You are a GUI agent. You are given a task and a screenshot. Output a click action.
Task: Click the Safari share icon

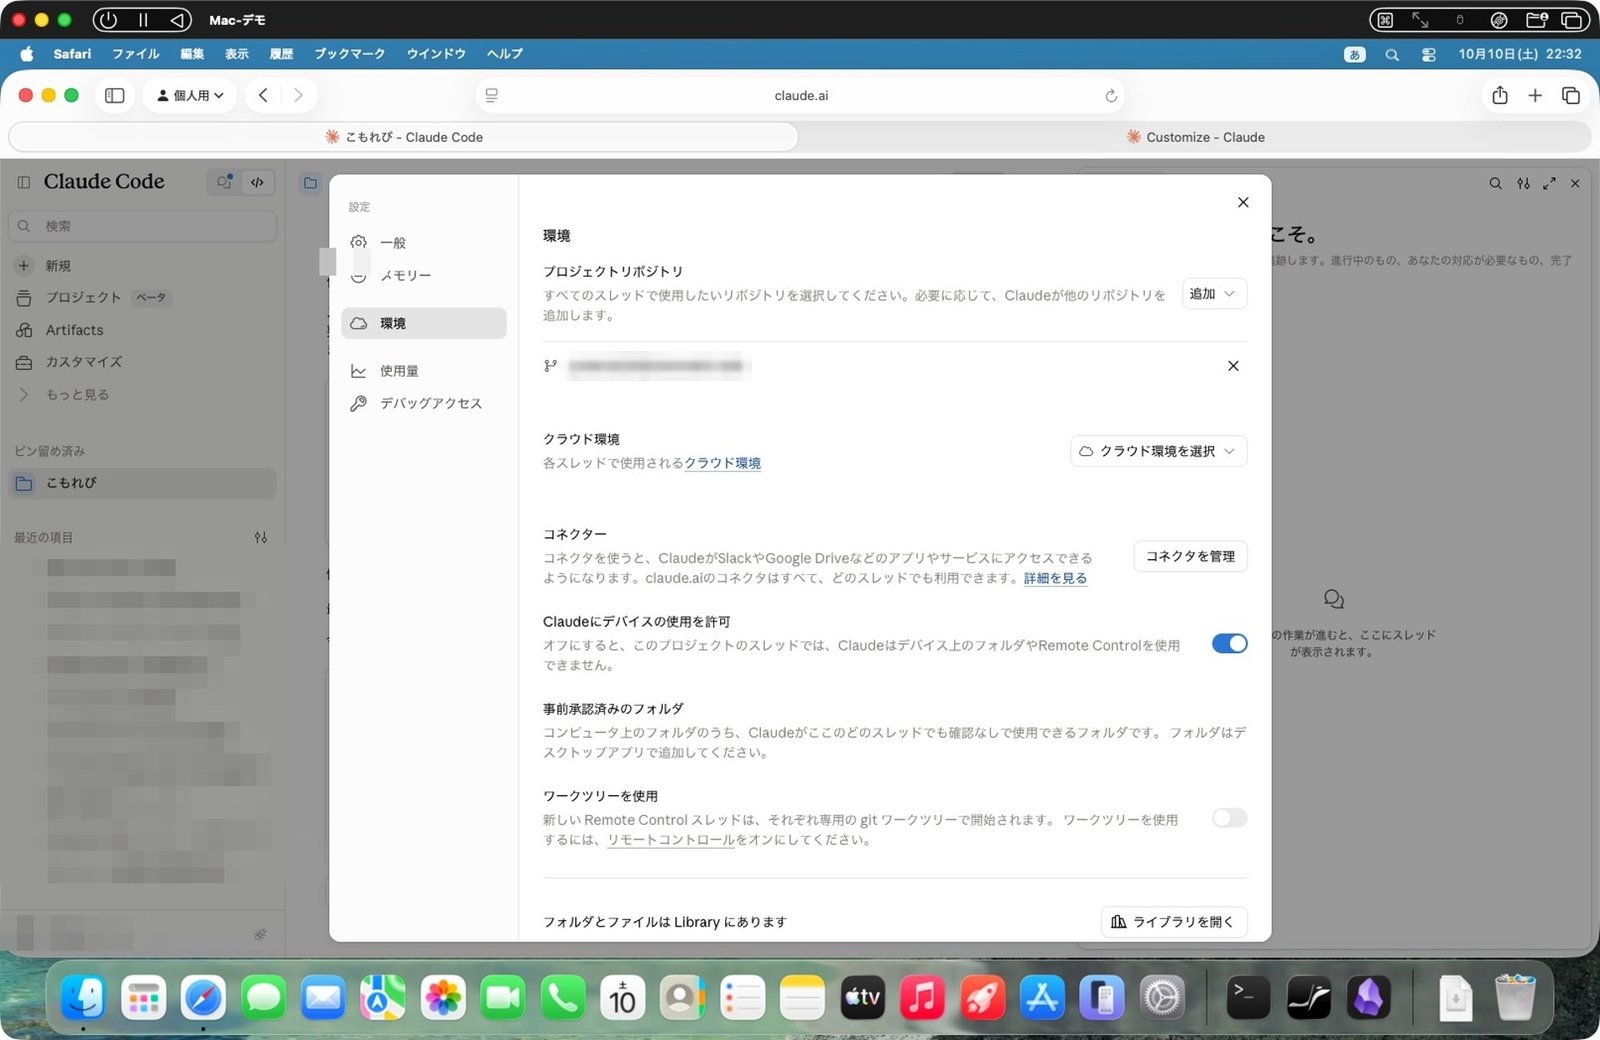pos(1499,96)
